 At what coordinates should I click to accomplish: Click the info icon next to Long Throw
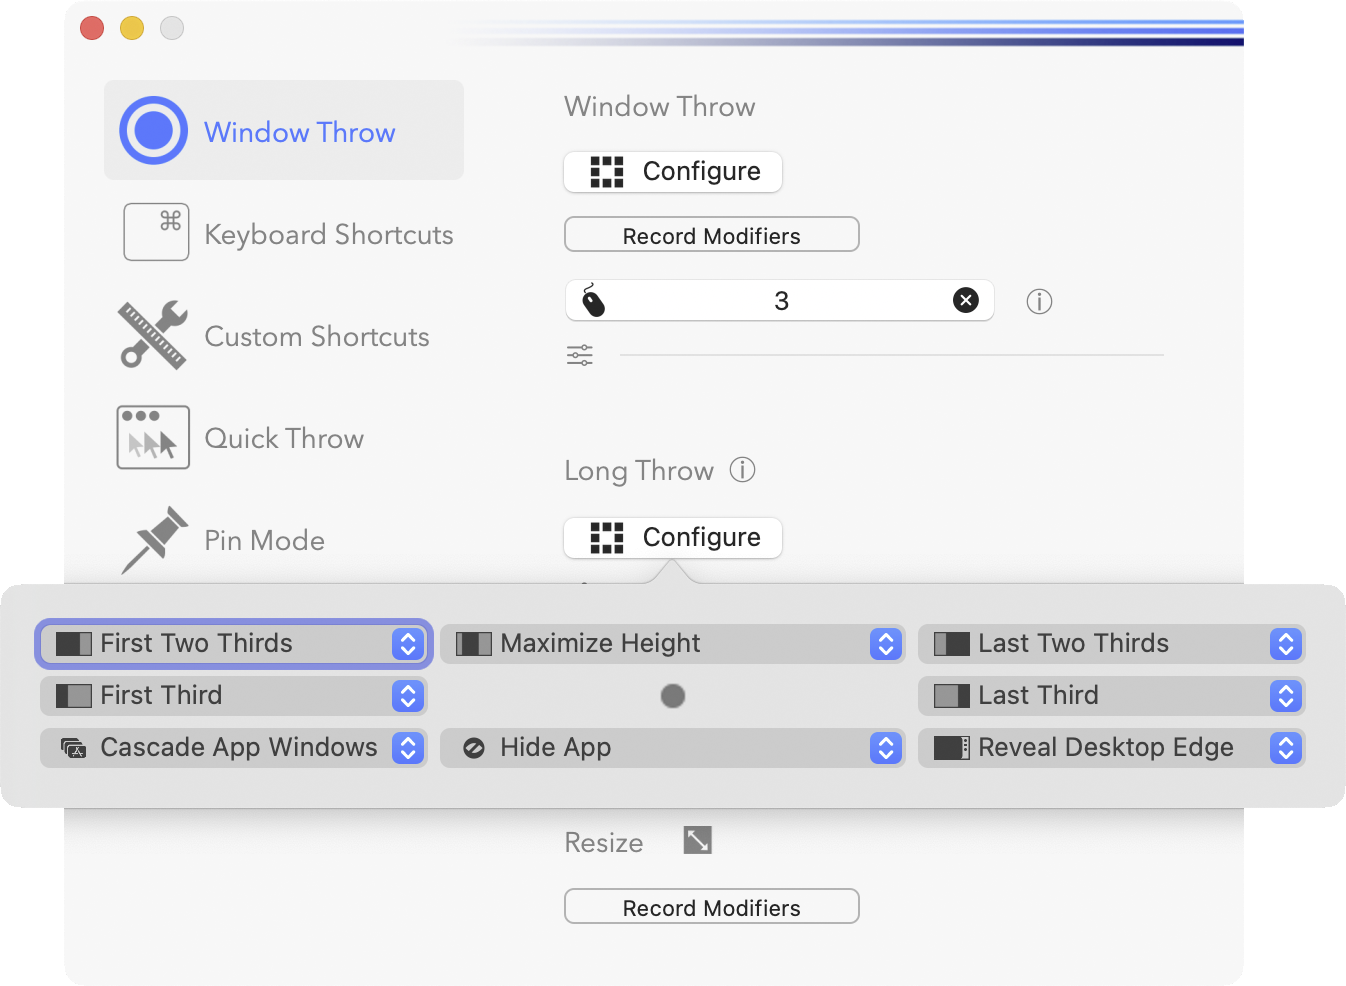click(742, 469)
